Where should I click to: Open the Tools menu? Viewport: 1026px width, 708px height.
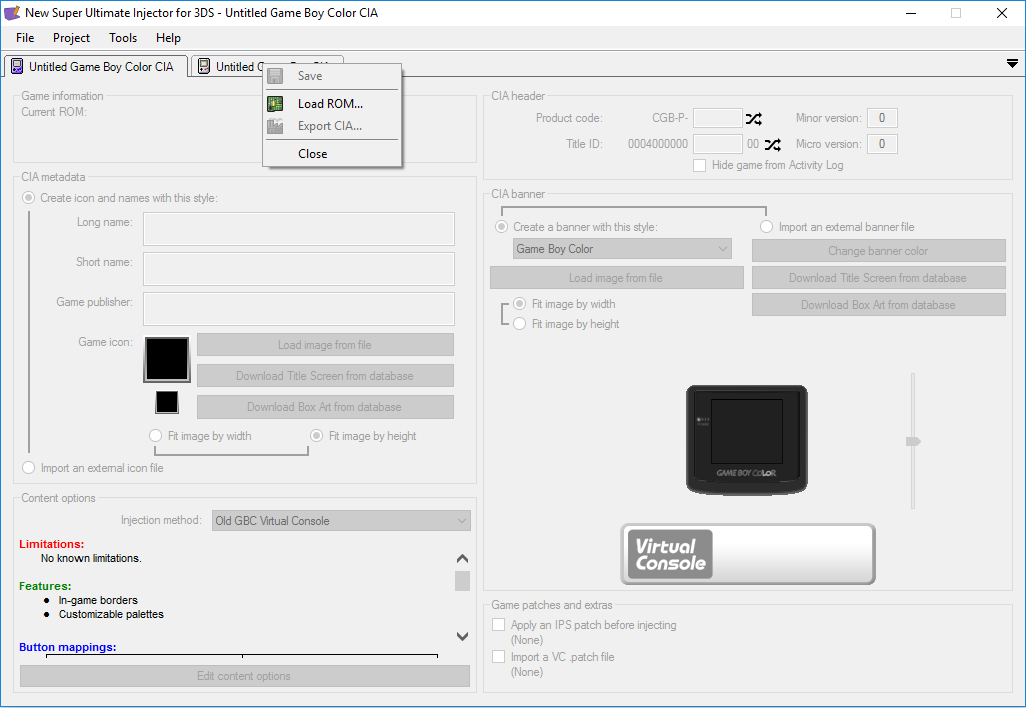pos(123,38)
